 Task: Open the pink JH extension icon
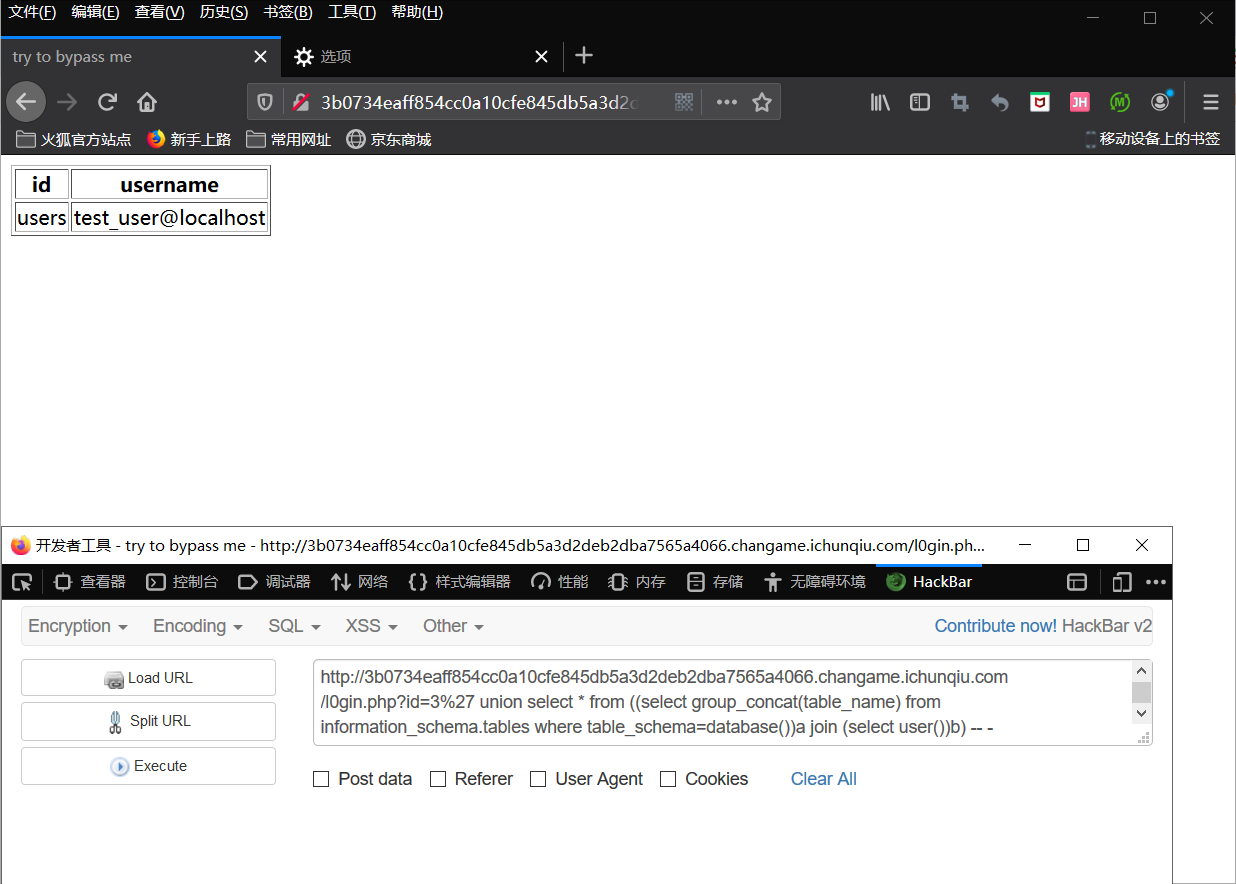(x=1080, y=102)
